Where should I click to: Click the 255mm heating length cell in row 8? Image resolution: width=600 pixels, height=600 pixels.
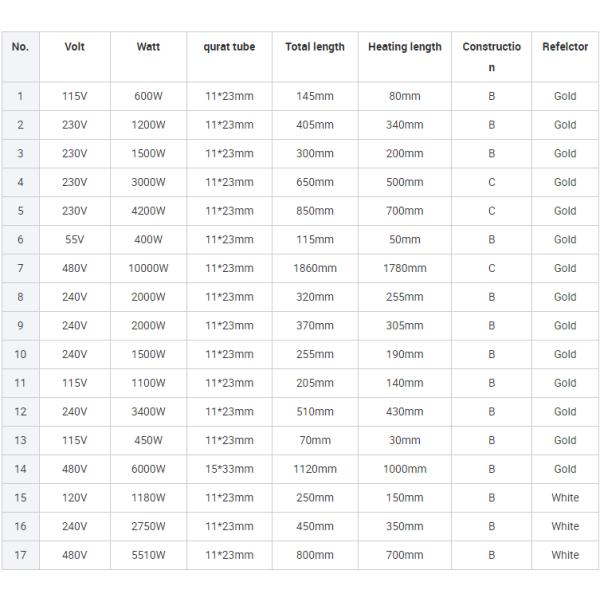tap(405, 297)
